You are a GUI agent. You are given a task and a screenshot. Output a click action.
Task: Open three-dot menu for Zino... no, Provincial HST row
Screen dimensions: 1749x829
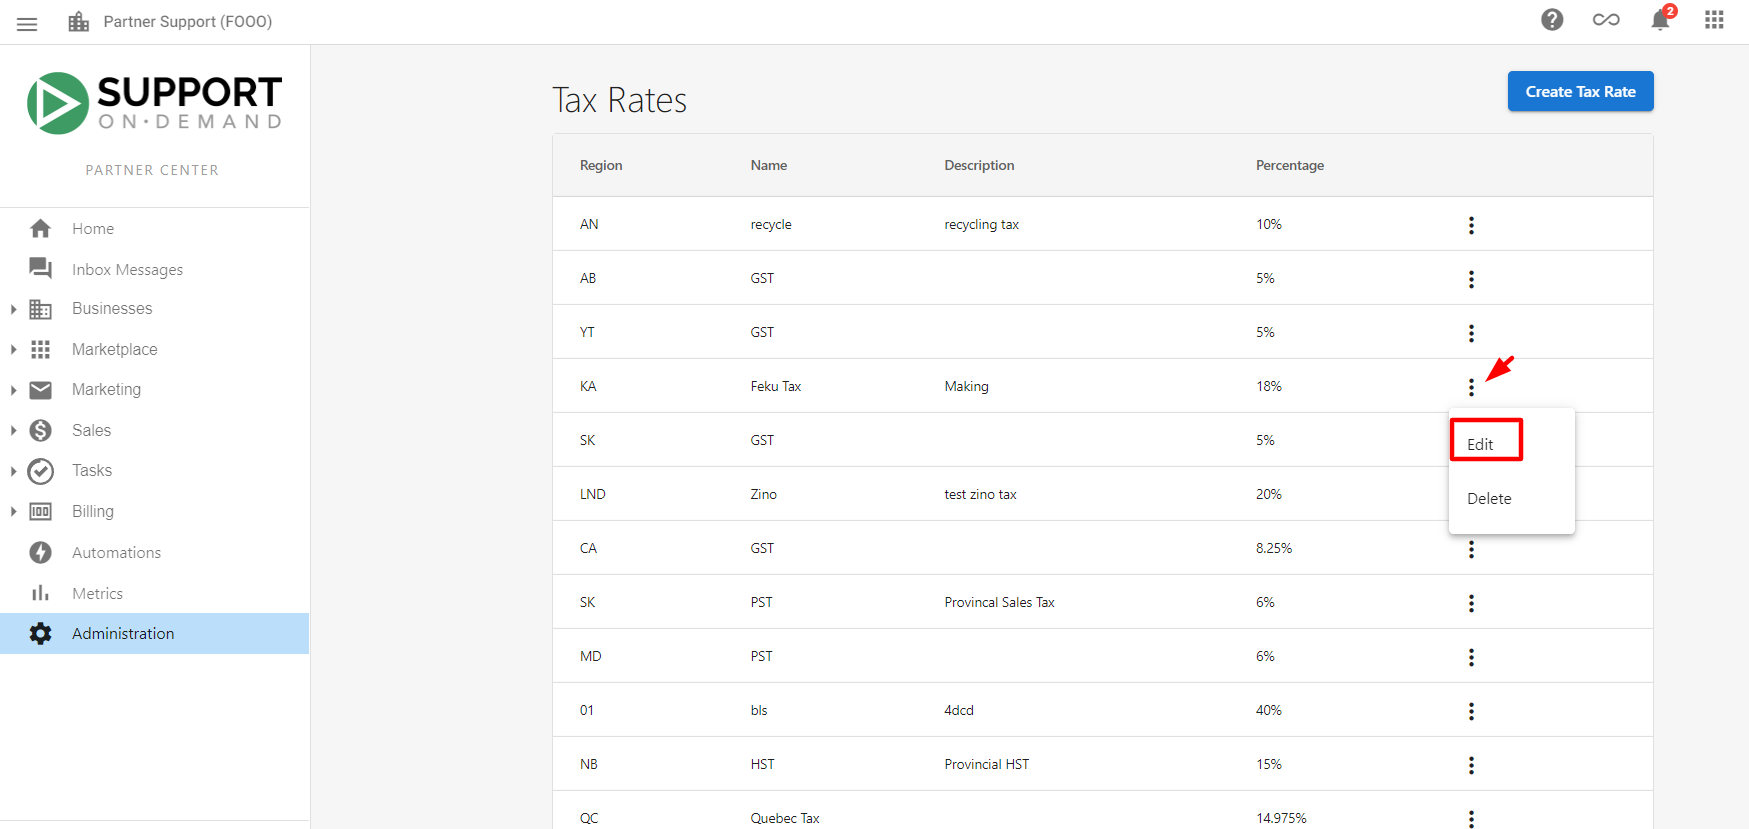1471,765
